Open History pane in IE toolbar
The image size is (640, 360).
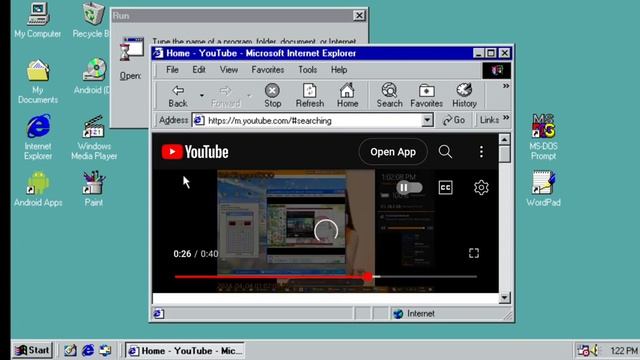coord(464,96)
